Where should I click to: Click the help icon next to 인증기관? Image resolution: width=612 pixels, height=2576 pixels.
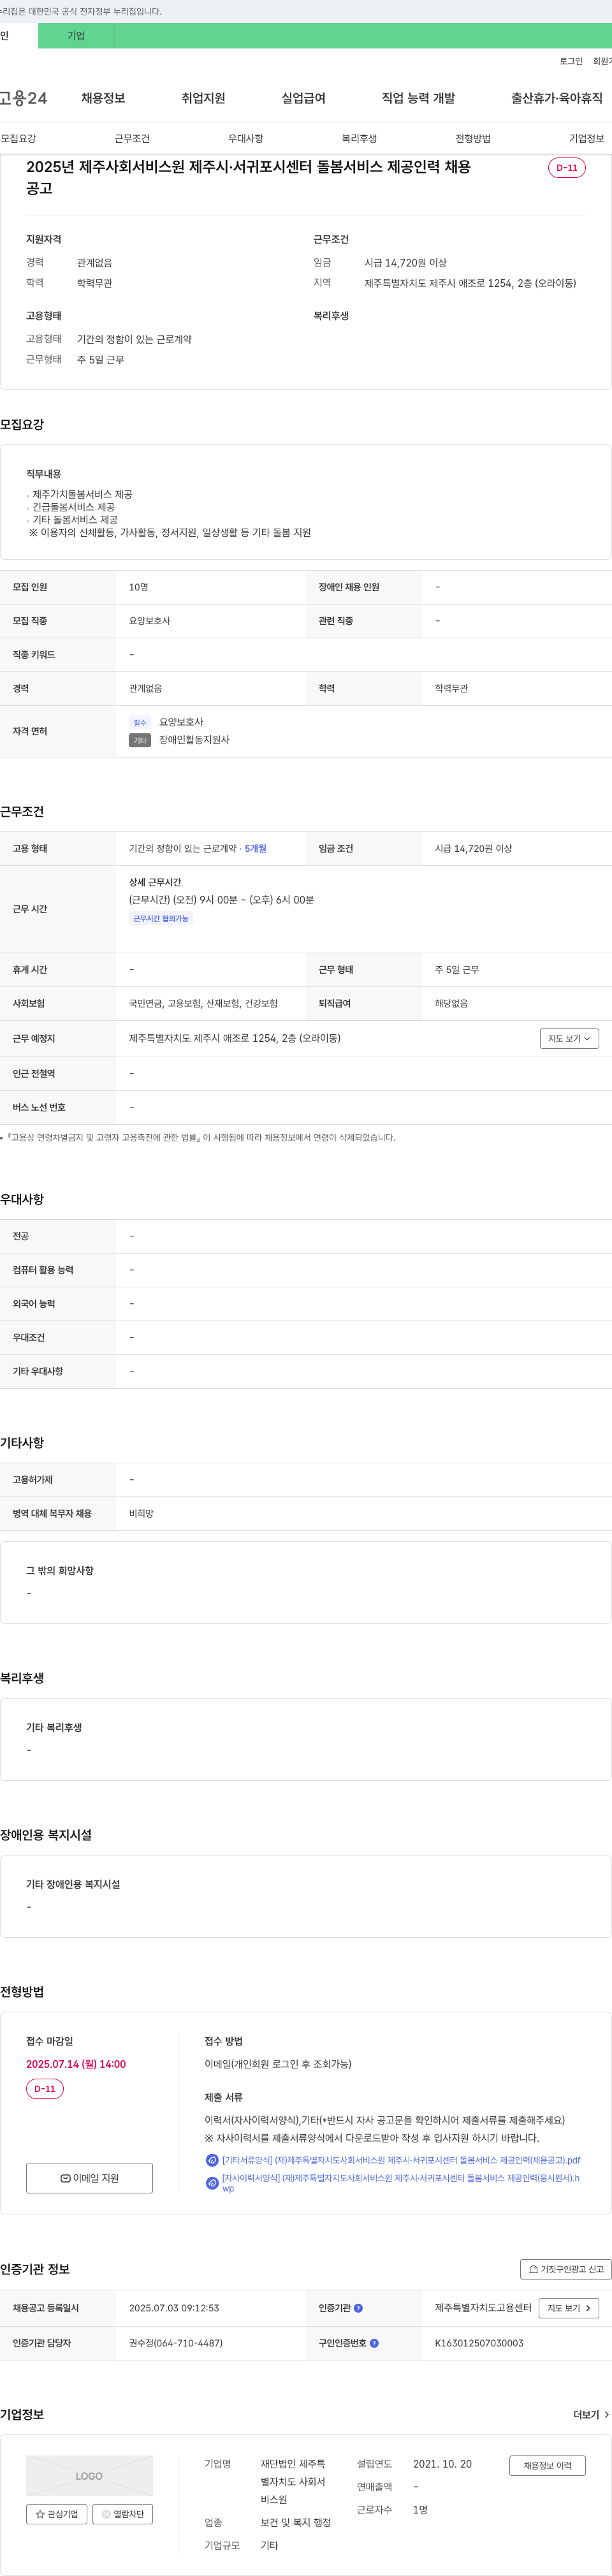tap(358, 2308)
